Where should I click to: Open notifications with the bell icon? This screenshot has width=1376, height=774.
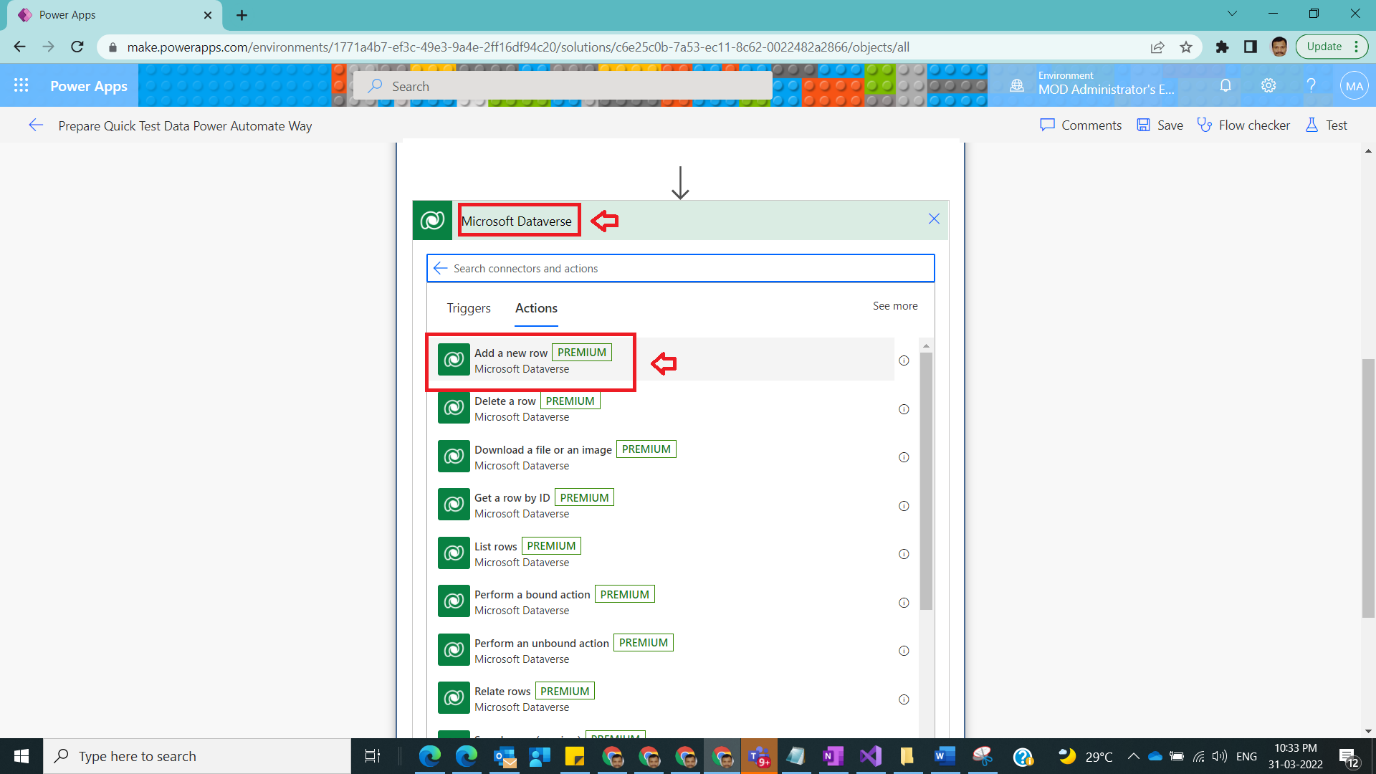click(1225, 86)
